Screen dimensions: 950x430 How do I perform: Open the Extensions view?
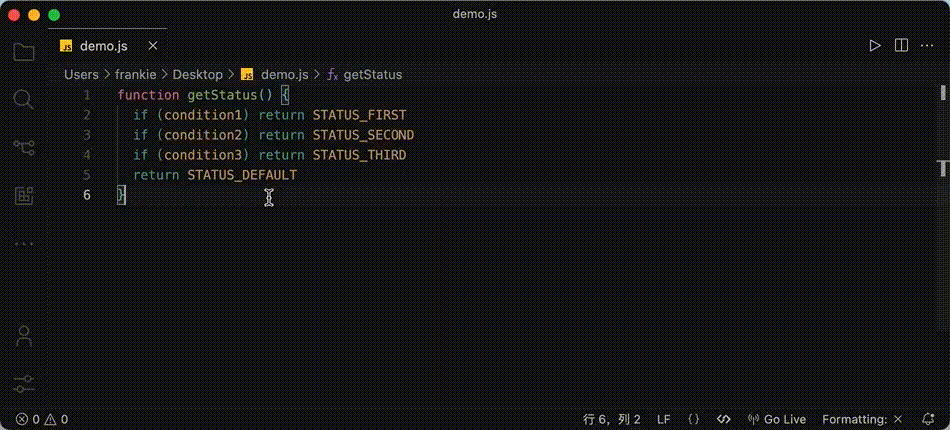[23, 195]
